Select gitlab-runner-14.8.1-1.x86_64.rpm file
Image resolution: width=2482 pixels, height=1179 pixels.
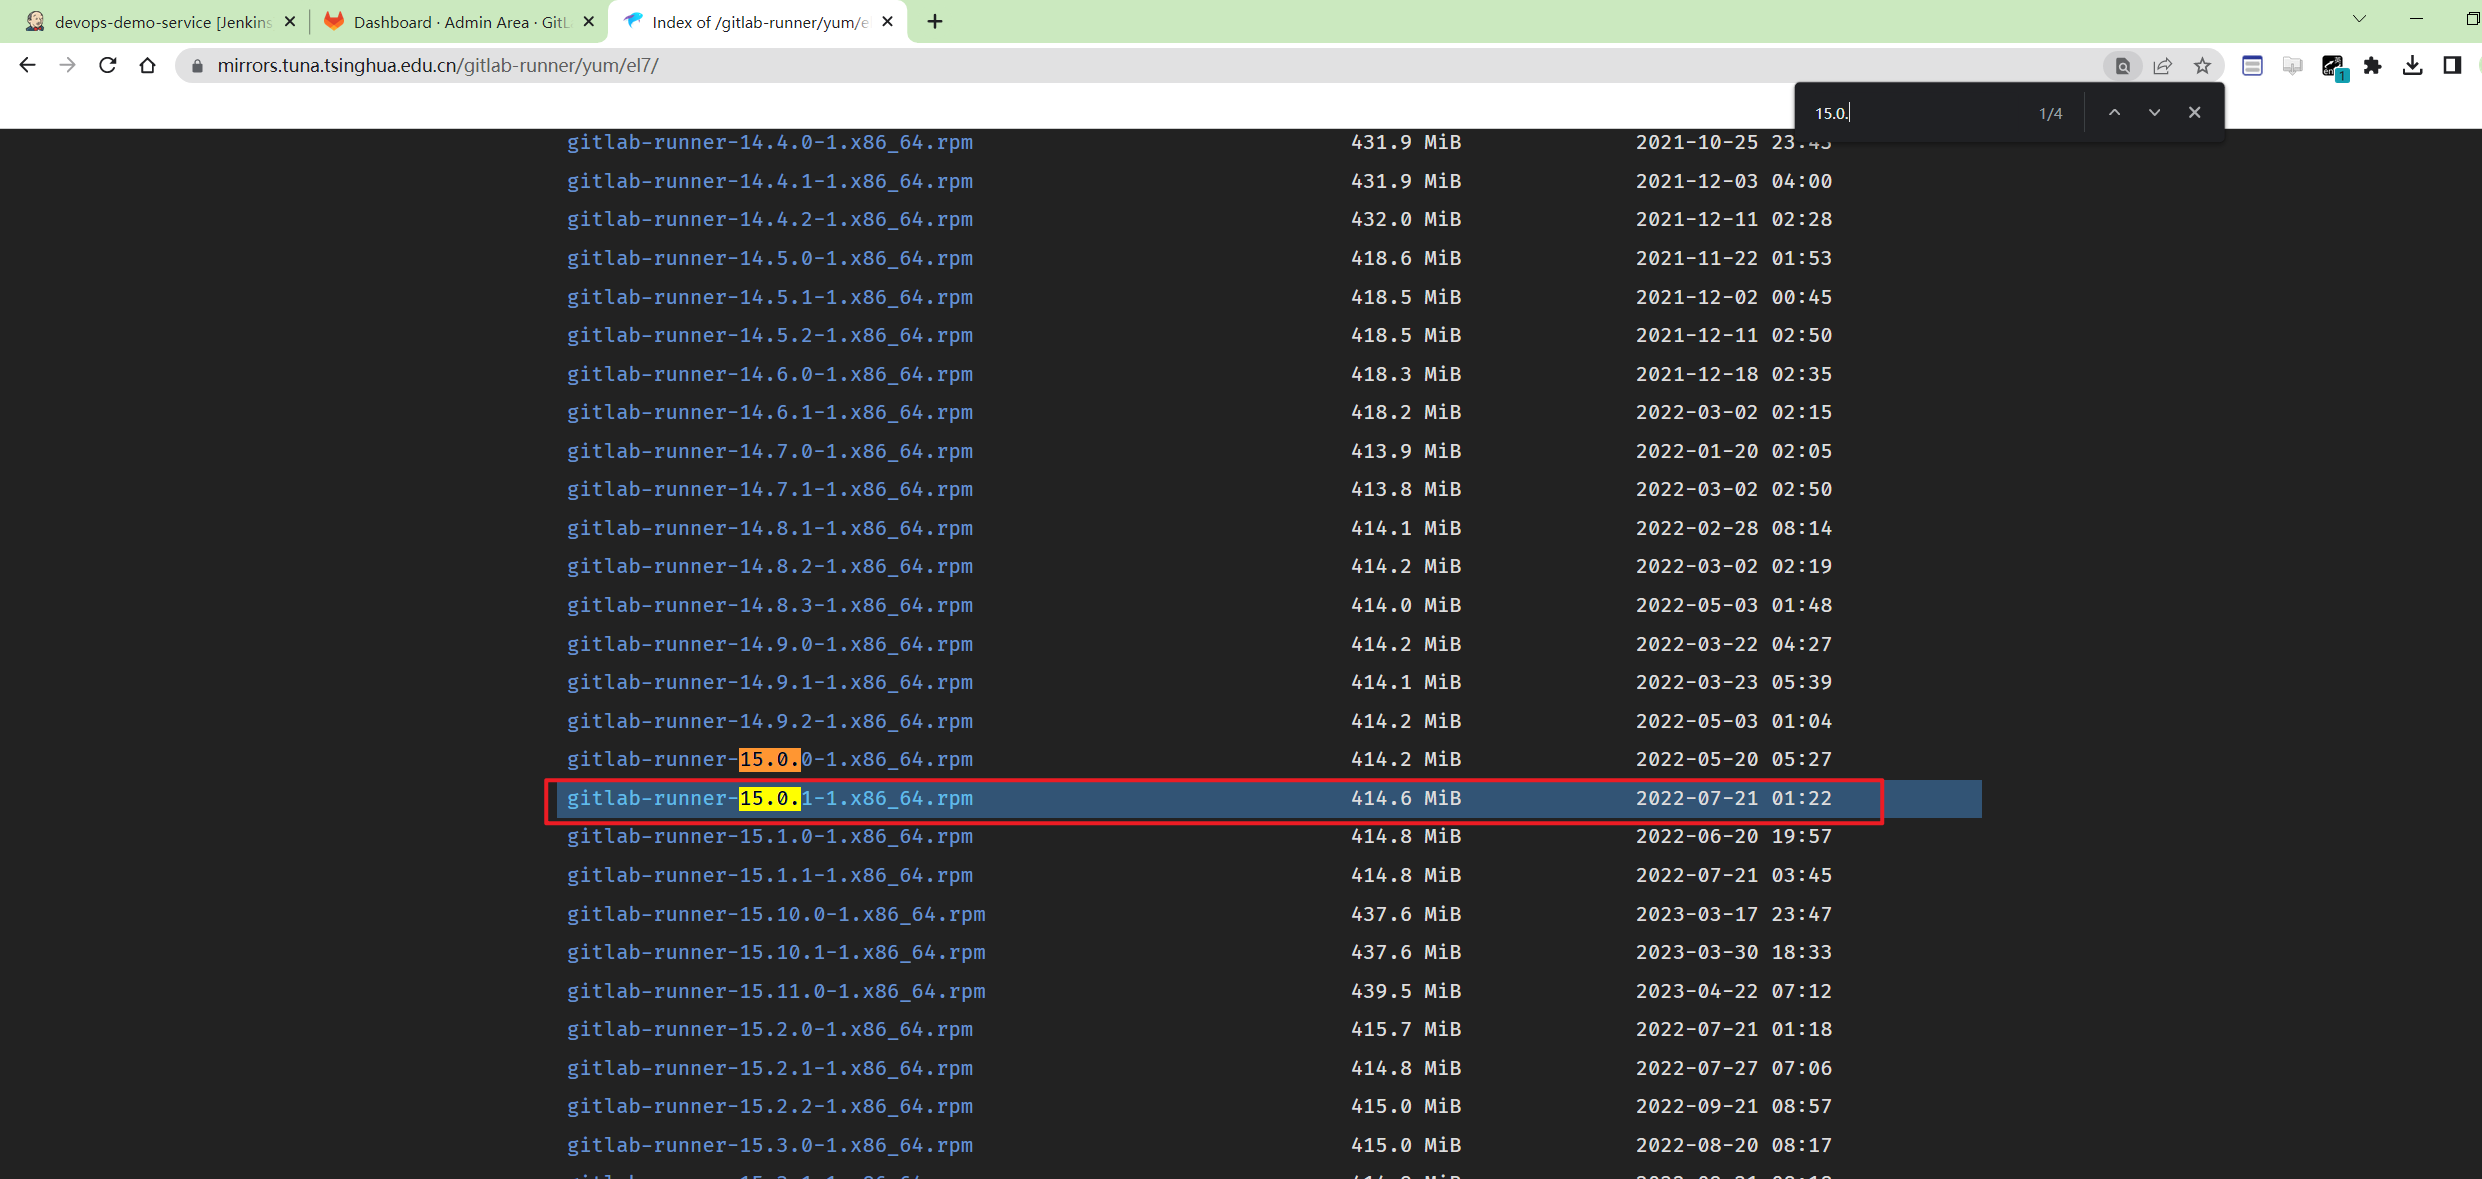pos(770,528)
